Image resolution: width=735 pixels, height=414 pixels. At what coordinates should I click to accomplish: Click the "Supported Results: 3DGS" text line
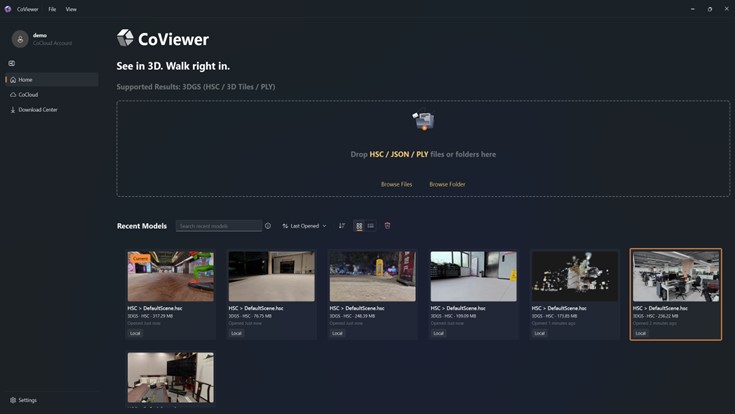coord(196,87)
